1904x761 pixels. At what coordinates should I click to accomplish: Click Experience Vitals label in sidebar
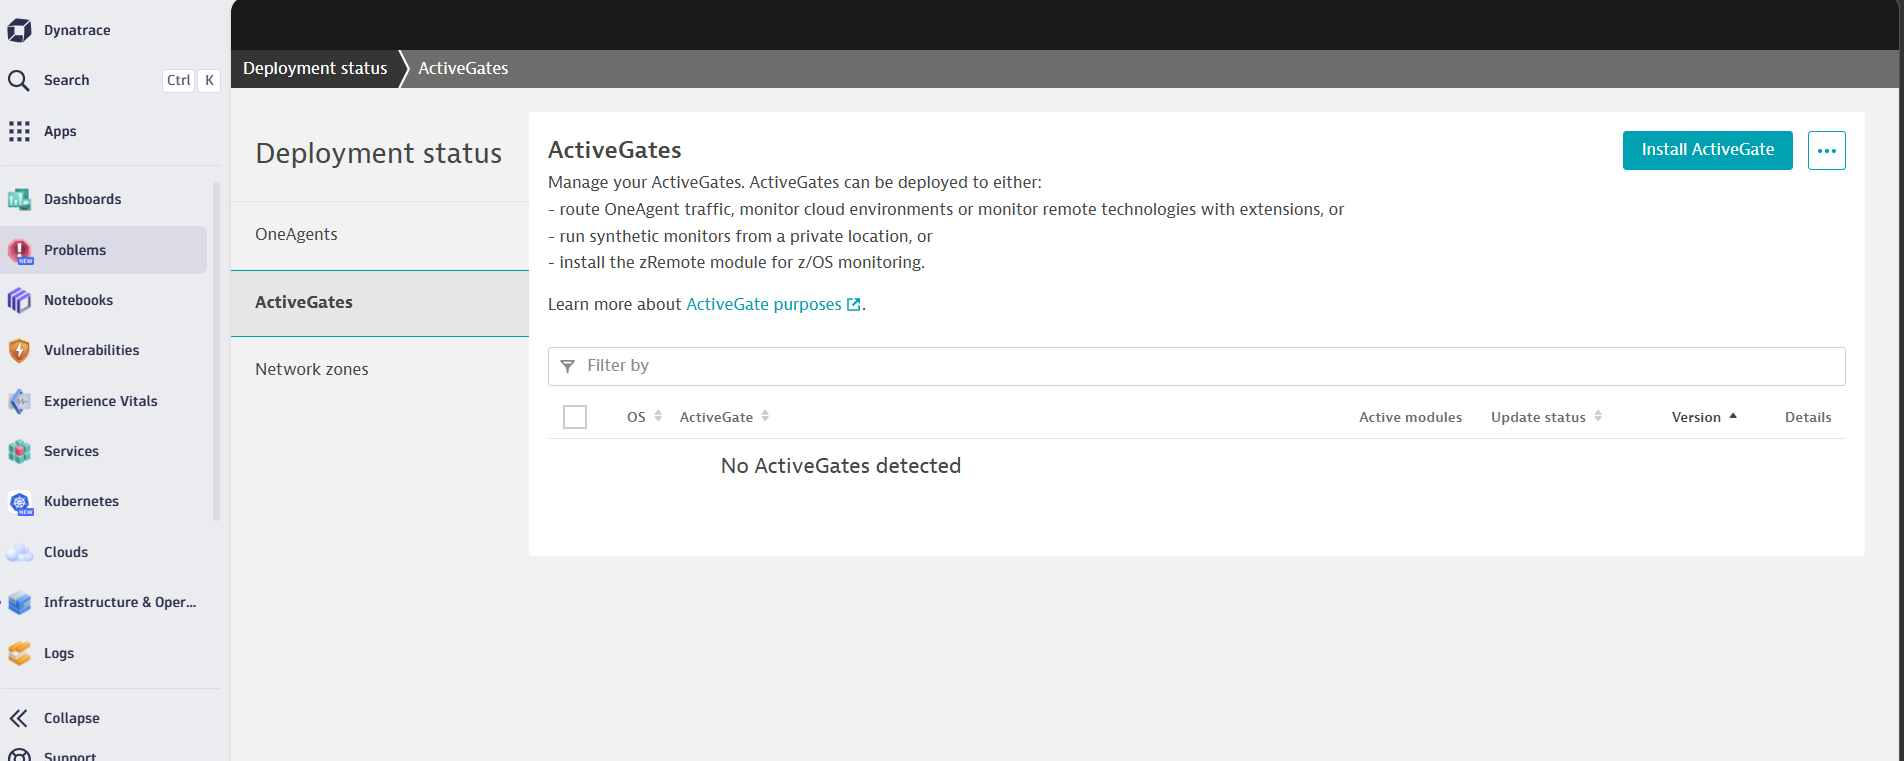coord(100,401)
